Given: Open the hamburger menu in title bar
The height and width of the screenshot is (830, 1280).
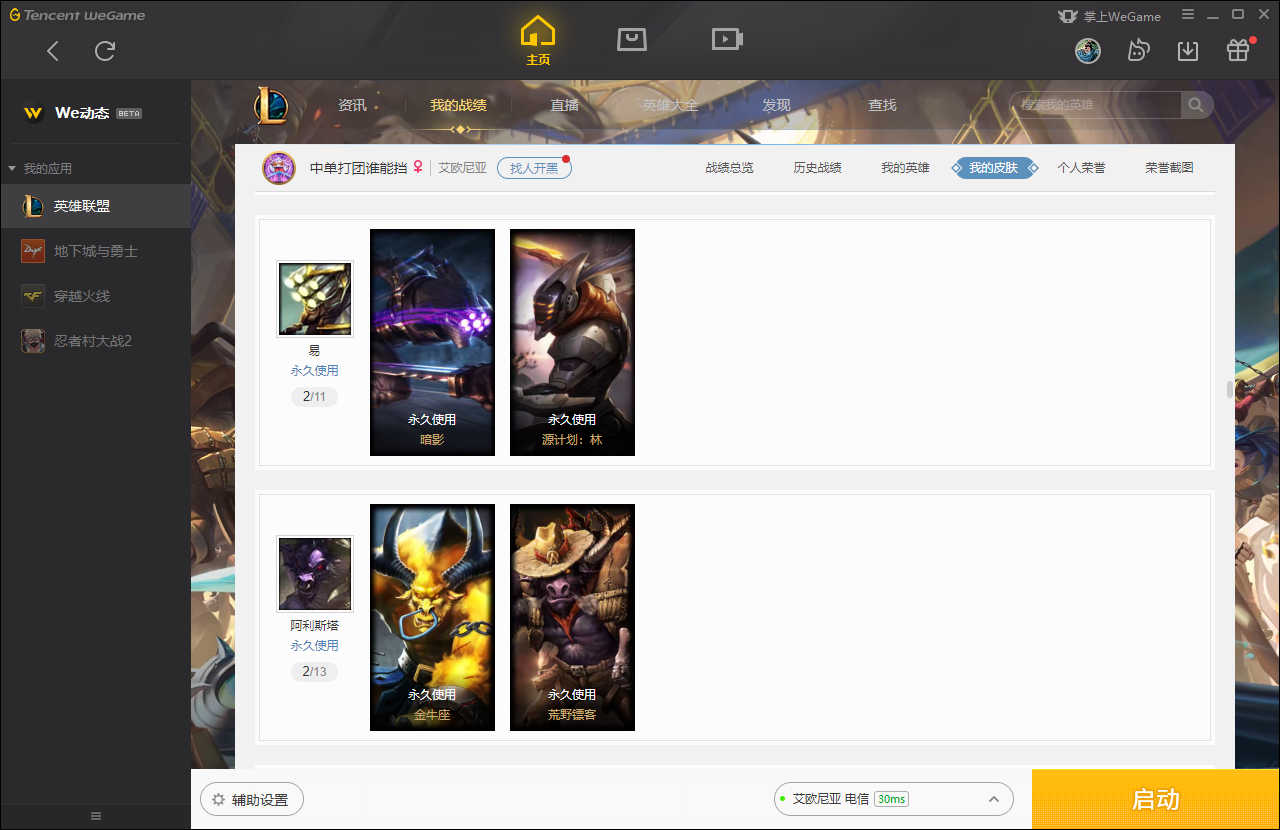Looking at the screenshot, I should point(1188,15).
